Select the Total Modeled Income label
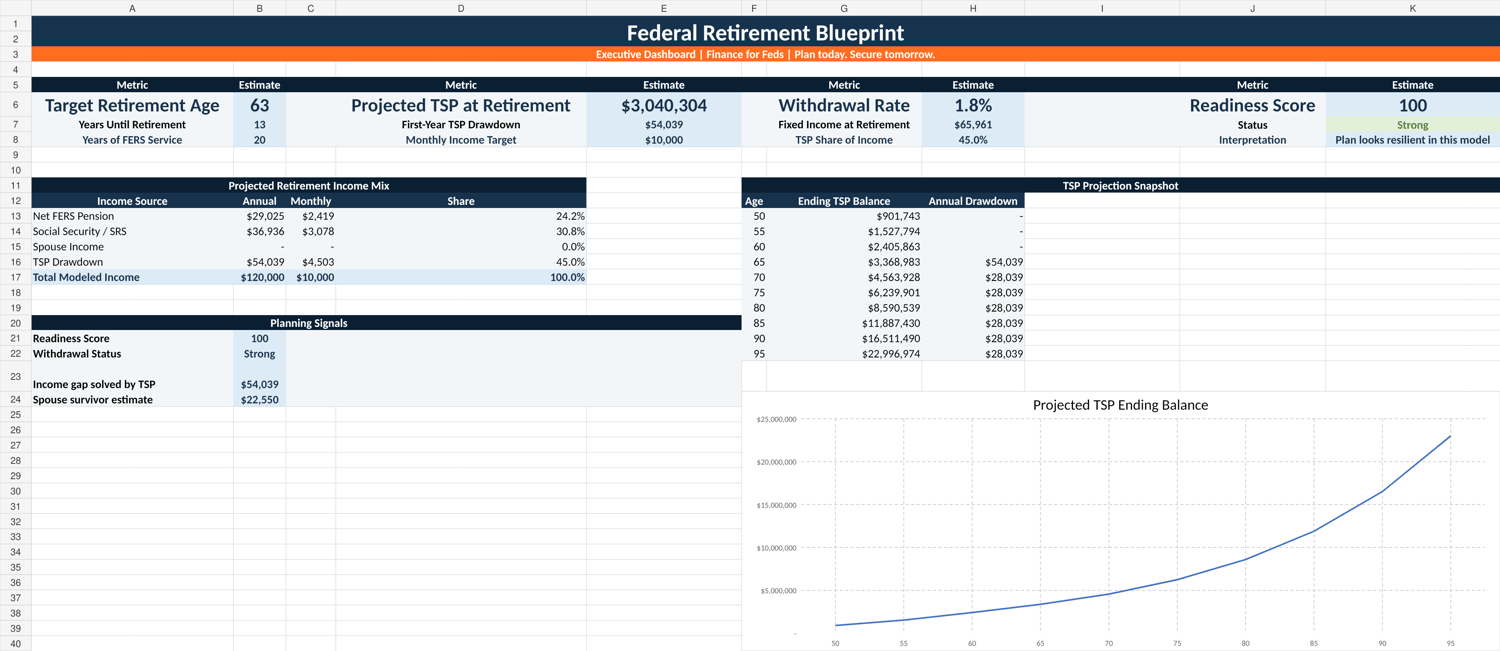1500x651 pixels. pos(132,277)
